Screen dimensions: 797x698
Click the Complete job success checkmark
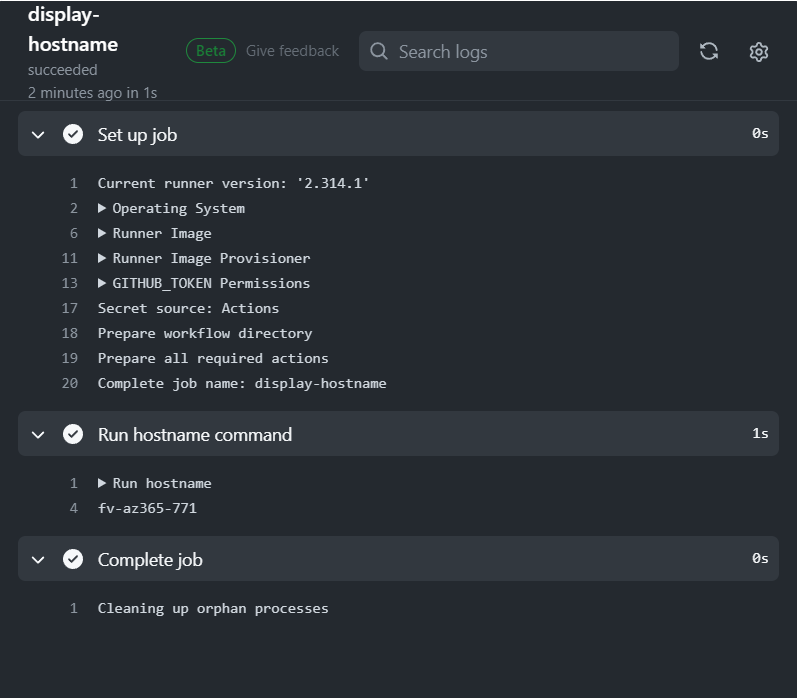pos(73,559)
